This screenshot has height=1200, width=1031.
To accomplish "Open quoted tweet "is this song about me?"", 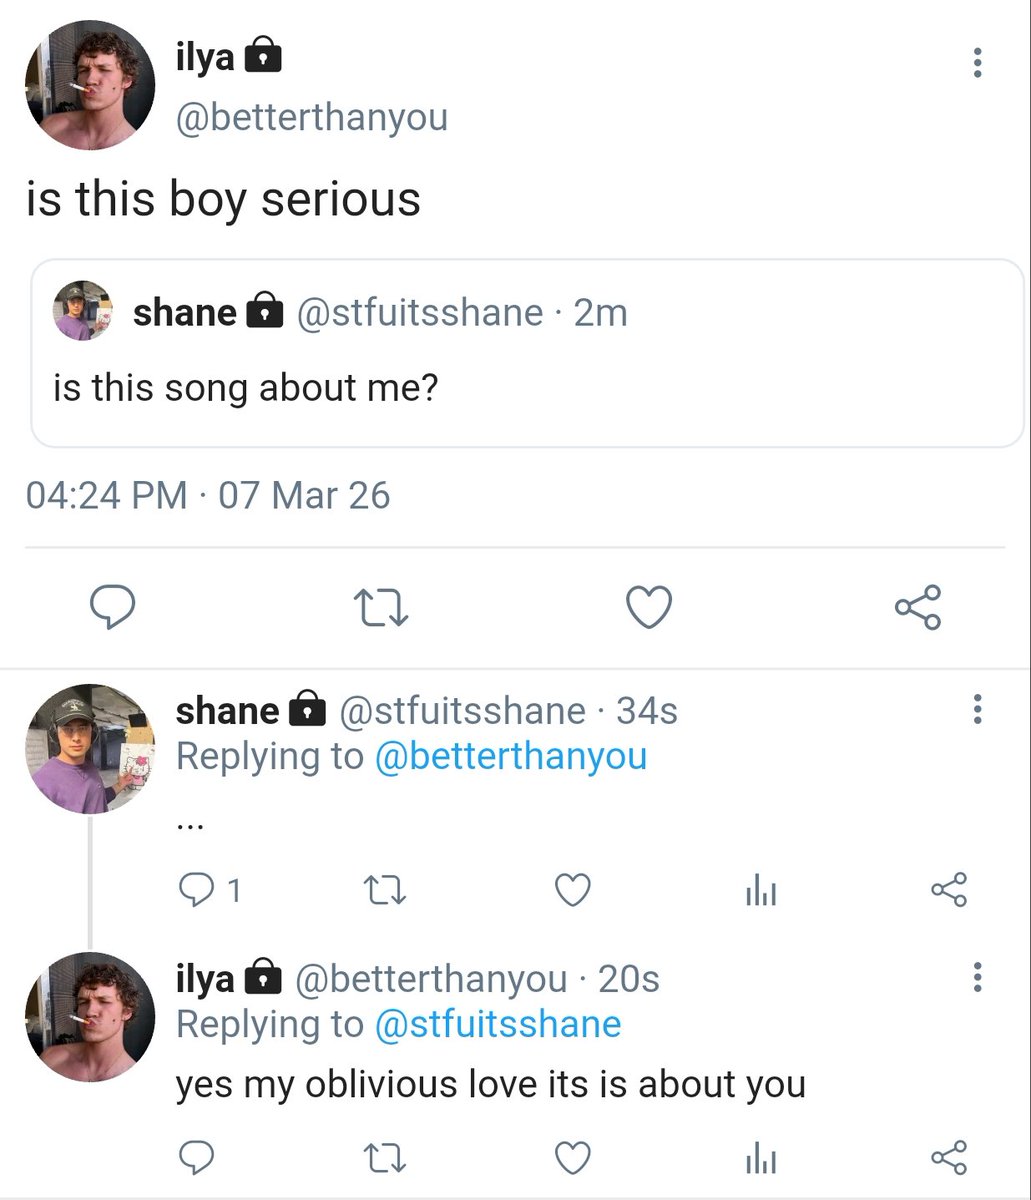I will (x=528, y=352).
